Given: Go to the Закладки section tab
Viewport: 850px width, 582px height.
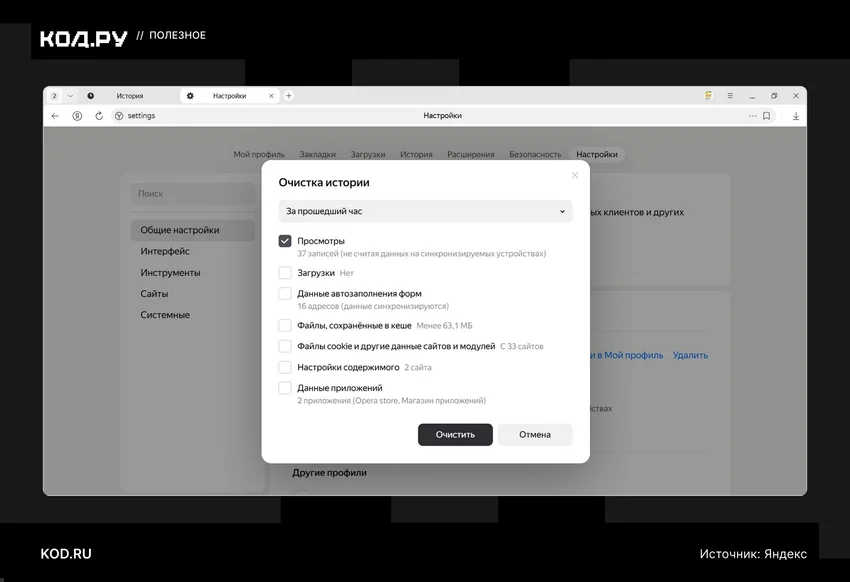Looking at the screenshot, I should pos(318,154).
